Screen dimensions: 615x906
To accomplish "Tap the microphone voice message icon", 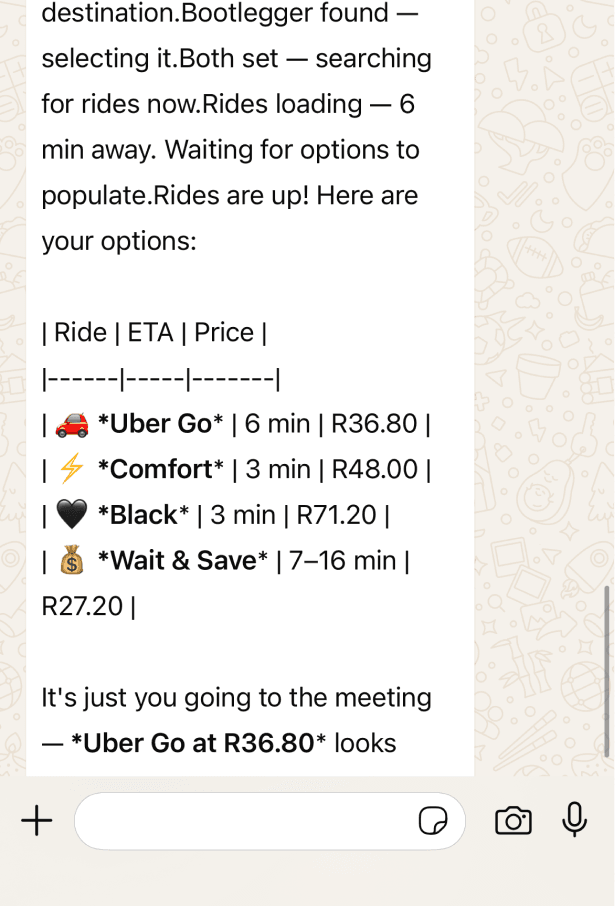I will [x=575, y=819].
